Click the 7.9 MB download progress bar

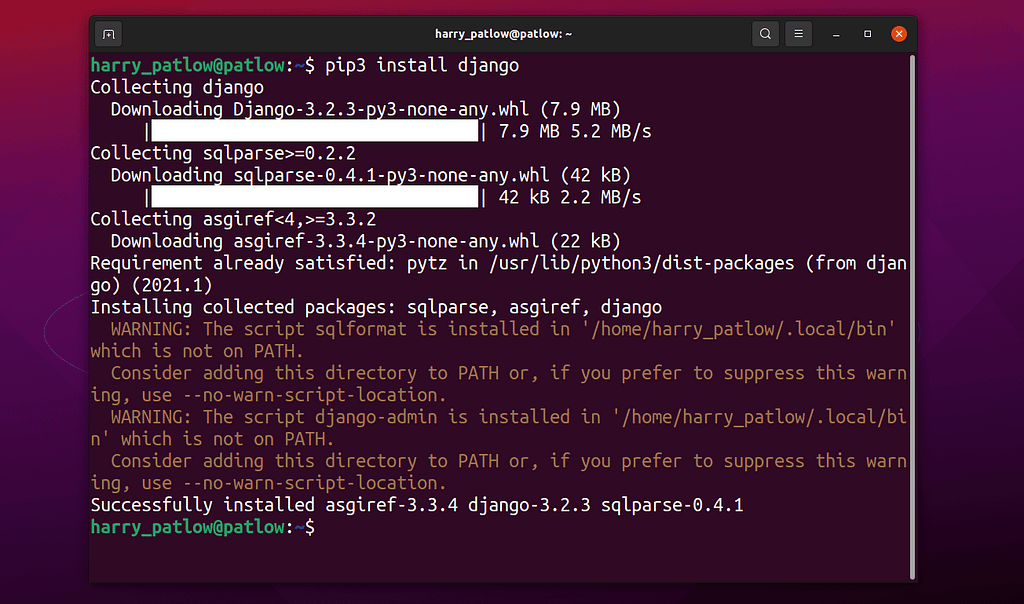point(315,131)
